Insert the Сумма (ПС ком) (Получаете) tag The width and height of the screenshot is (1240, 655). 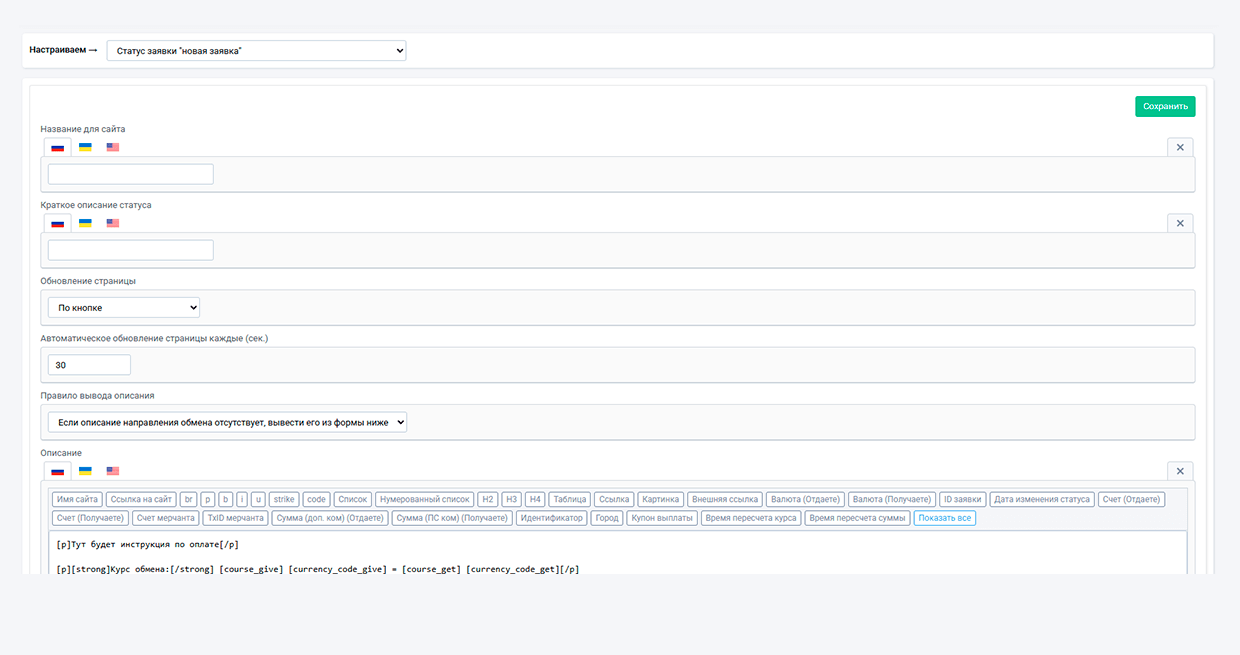tap(452, 518)
